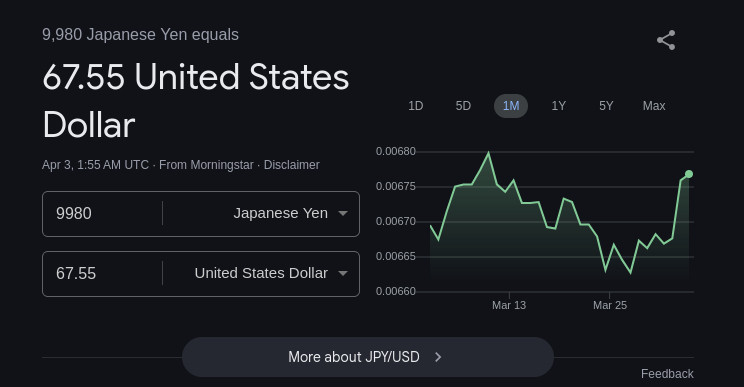Open the Japanese Yen currency dropdown arrow

(x=343, y=213)
